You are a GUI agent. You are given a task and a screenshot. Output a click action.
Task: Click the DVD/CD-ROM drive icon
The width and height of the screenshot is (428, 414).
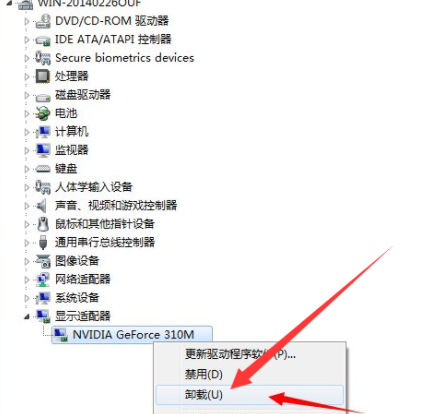tap(43, 21)
